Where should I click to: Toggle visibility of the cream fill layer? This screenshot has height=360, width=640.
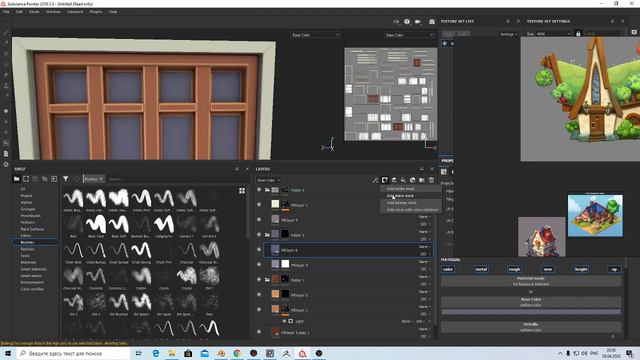coord(259,204)
